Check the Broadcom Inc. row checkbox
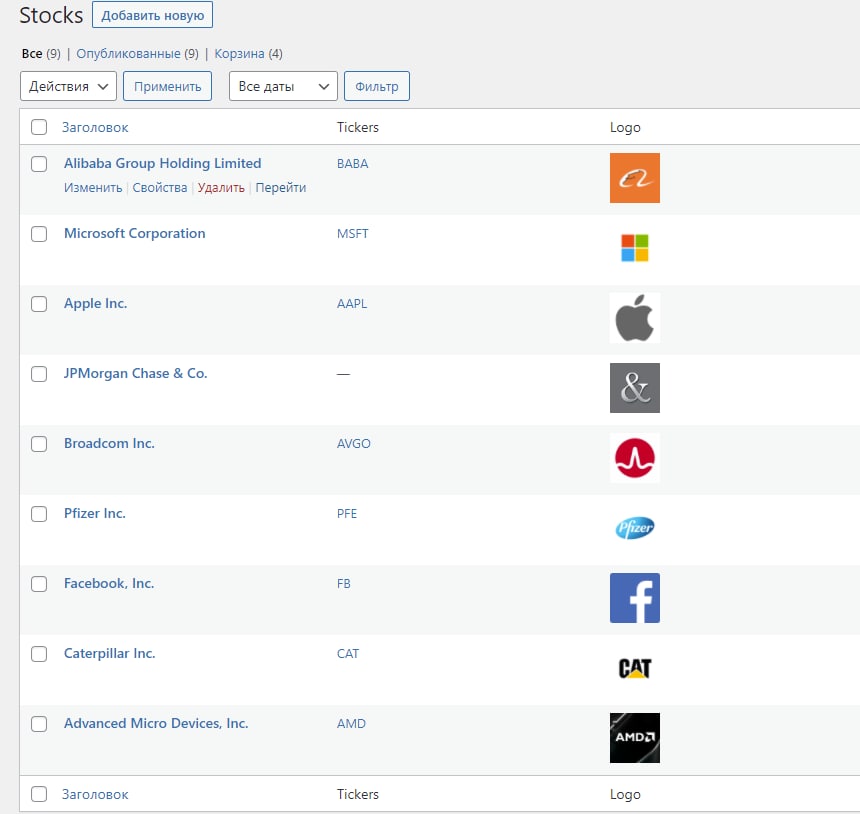 (x=39, y=444)
